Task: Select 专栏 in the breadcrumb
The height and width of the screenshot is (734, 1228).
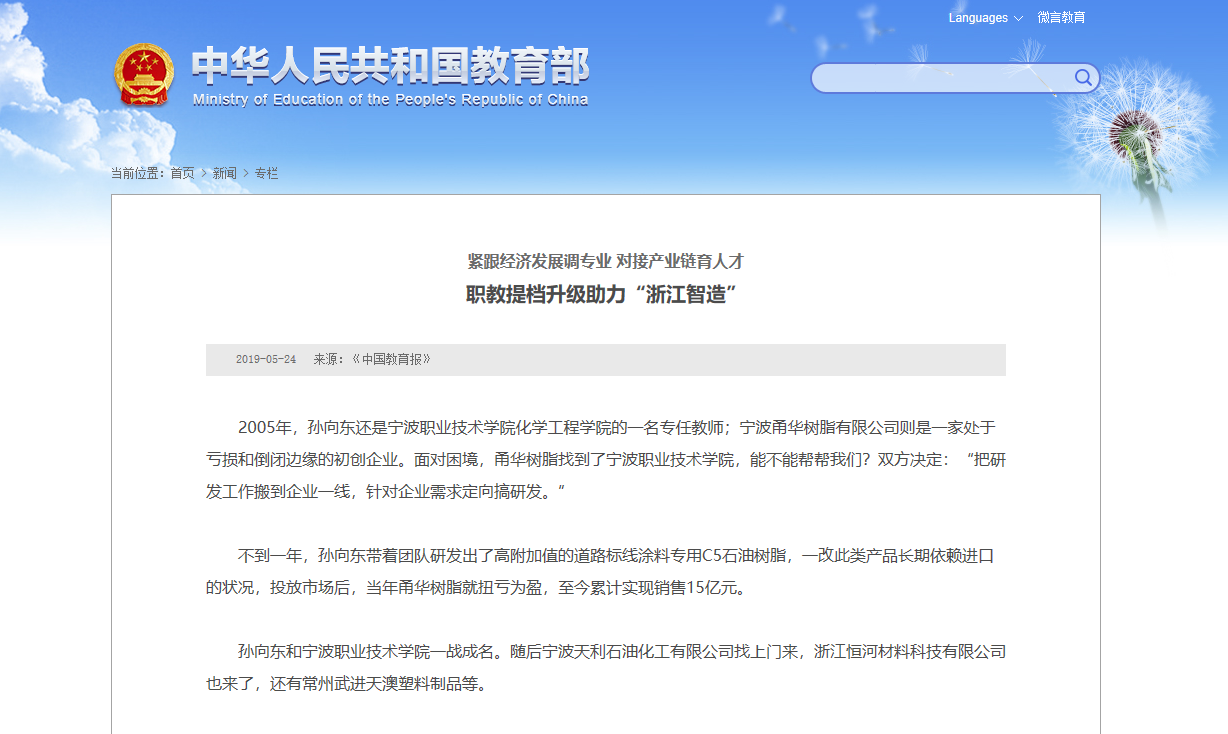Action: [x=266, y=174]
